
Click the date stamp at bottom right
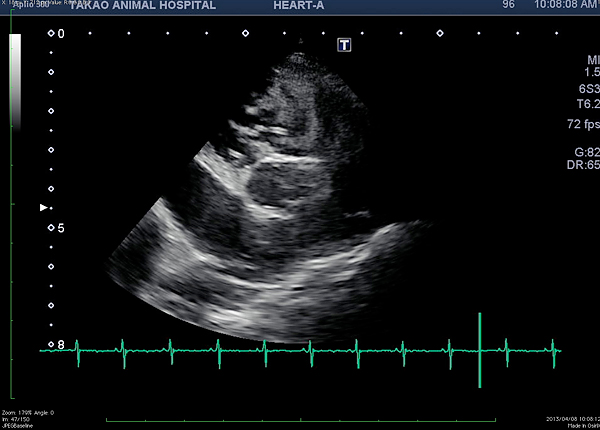coord(572,418)
